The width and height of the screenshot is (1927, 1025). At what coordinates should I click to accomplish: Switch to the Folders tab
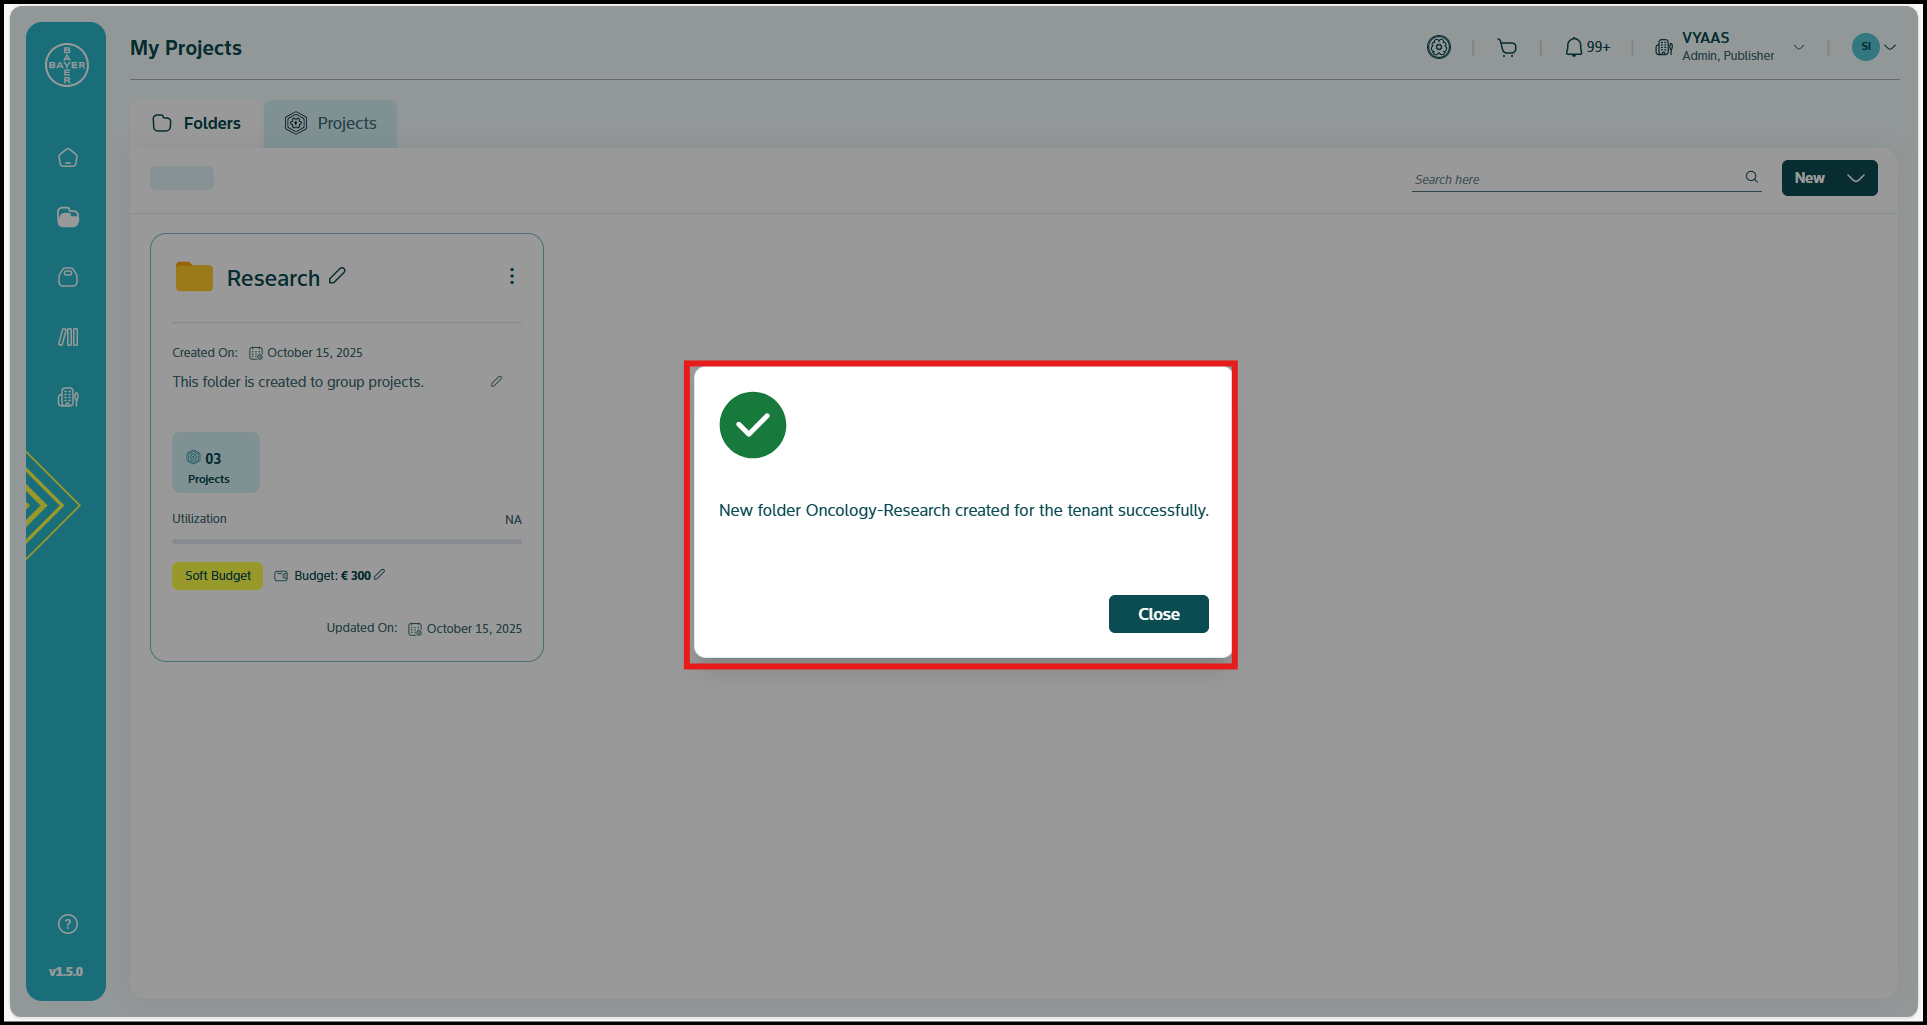[x=197, y=123]
